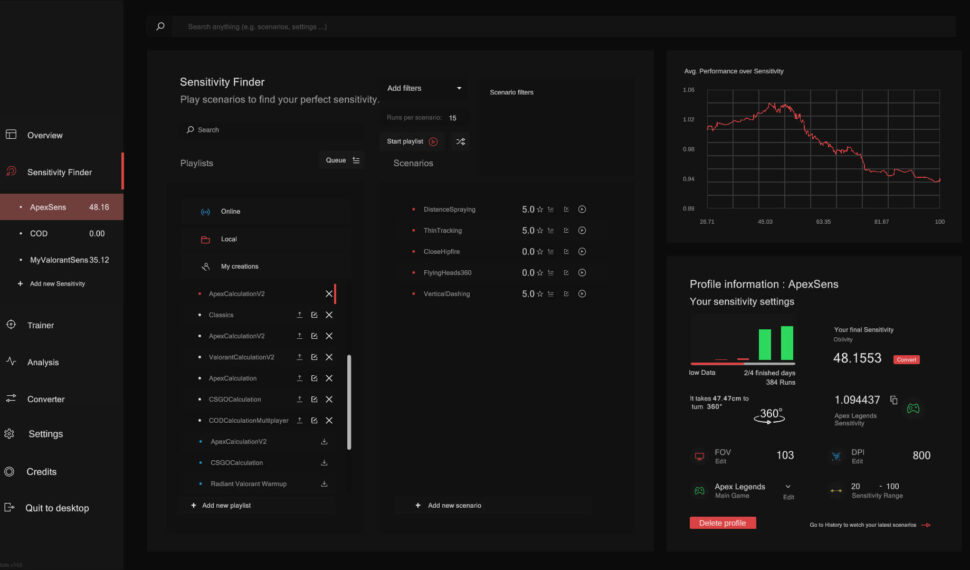The height and width of the screenshot is (570, 970).
Task: Expand the Online playlists section
Action: click(230, 212)
